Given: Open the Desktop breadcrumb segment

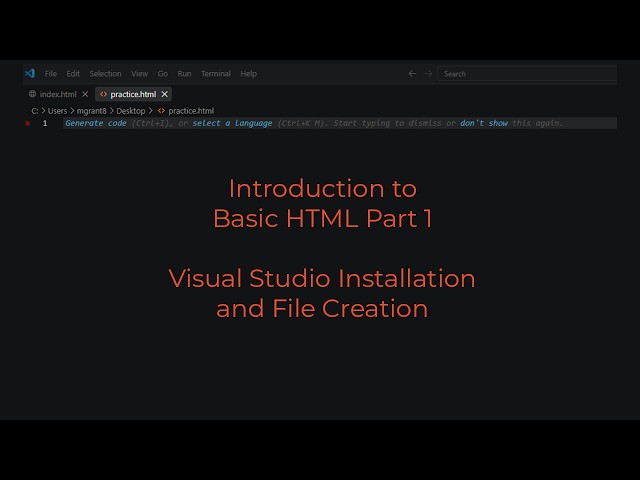Looking at the screenshot, I should tap(131, 111).
